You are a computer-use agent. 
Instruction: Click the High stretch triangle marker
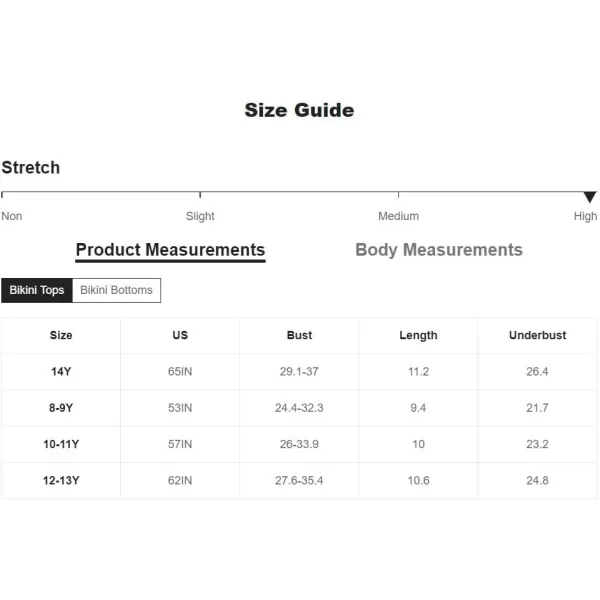coord(590,197)
